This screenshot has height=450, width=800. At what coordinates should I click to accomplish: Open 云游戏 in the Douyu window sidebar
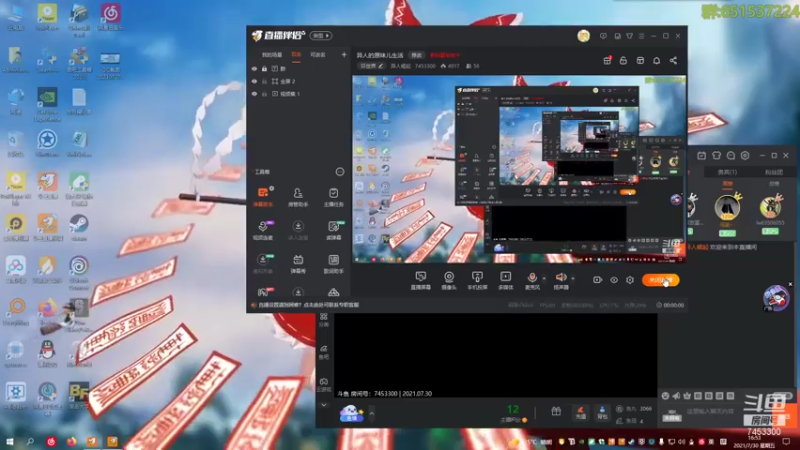click(x=323, y=385)
